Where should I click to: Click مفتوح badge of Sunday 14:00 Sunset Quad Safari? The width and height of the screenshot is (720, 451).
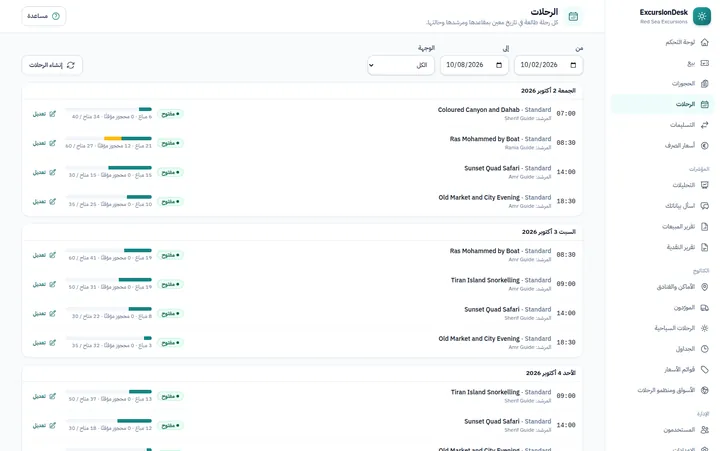170,426
